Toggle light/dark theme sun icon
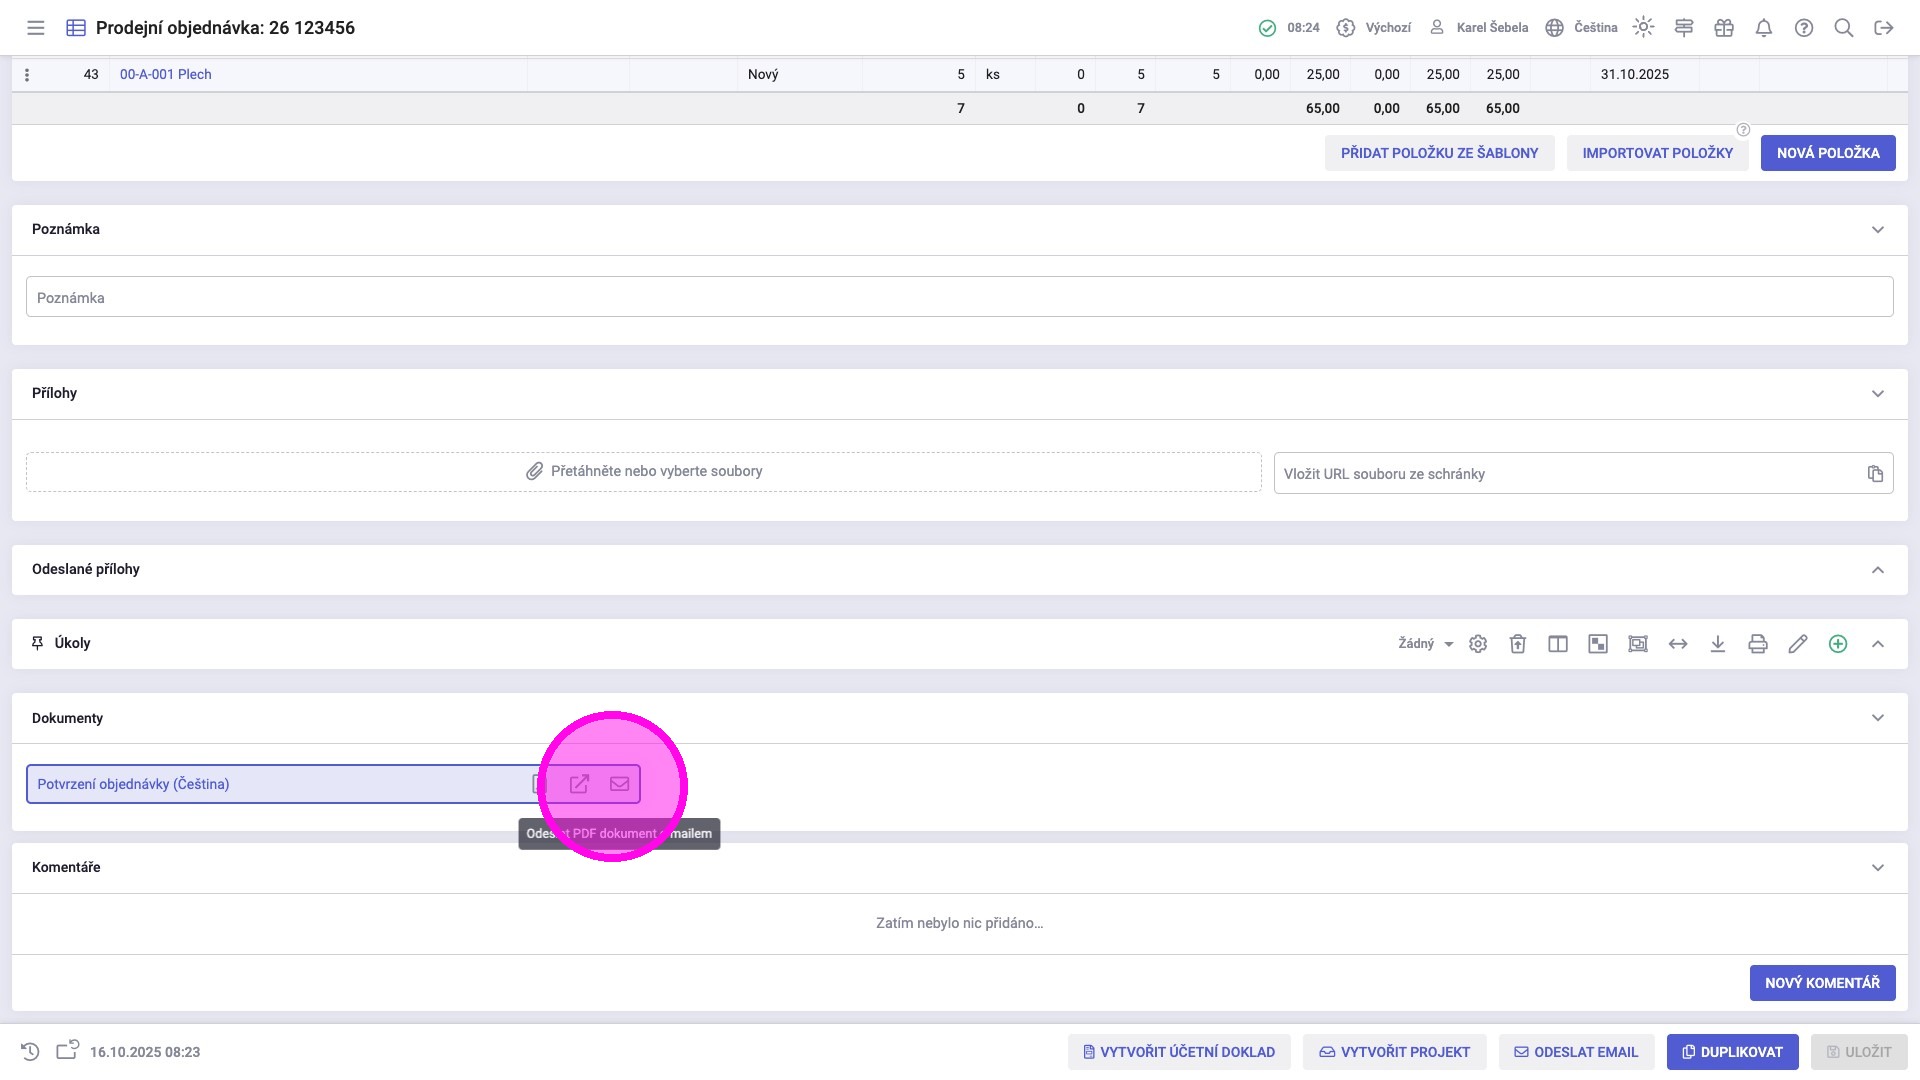Viewport: 1920px width, 1080px height. pos(1643,28)
